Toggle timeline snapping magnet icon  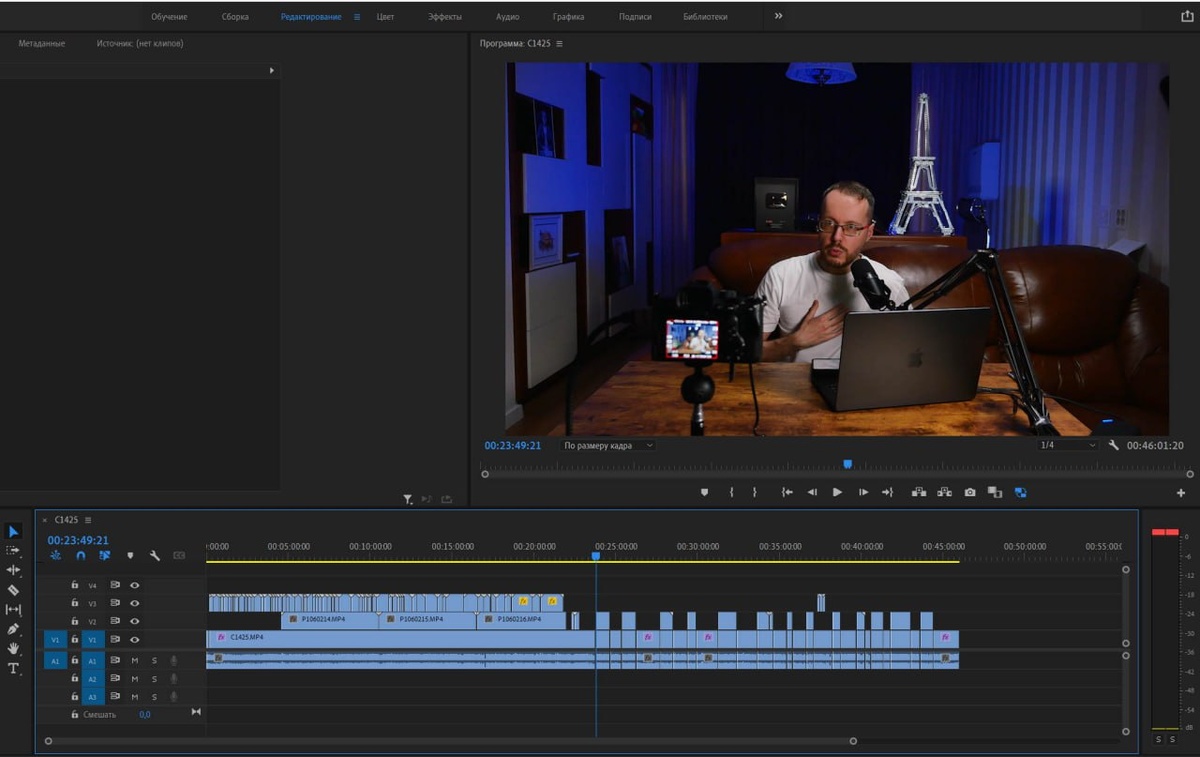(81, 555)
